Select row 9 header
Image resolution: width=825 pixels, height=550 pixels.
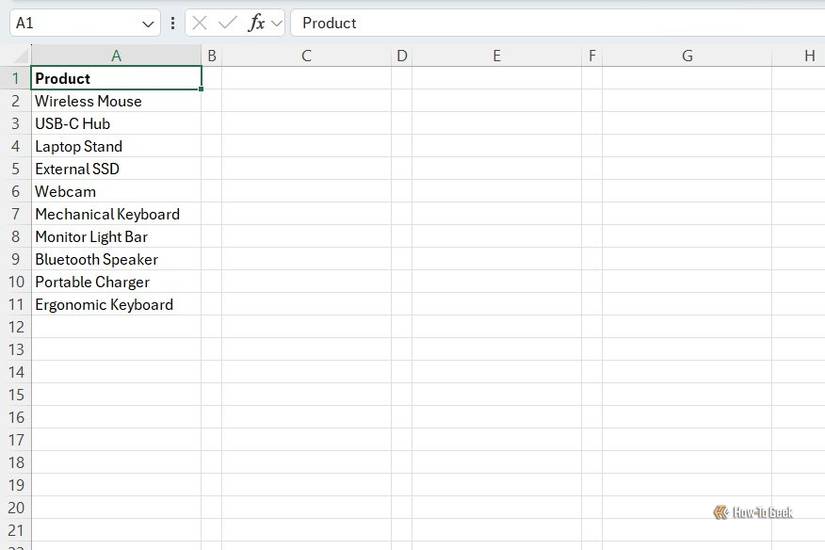coord(16,259)
